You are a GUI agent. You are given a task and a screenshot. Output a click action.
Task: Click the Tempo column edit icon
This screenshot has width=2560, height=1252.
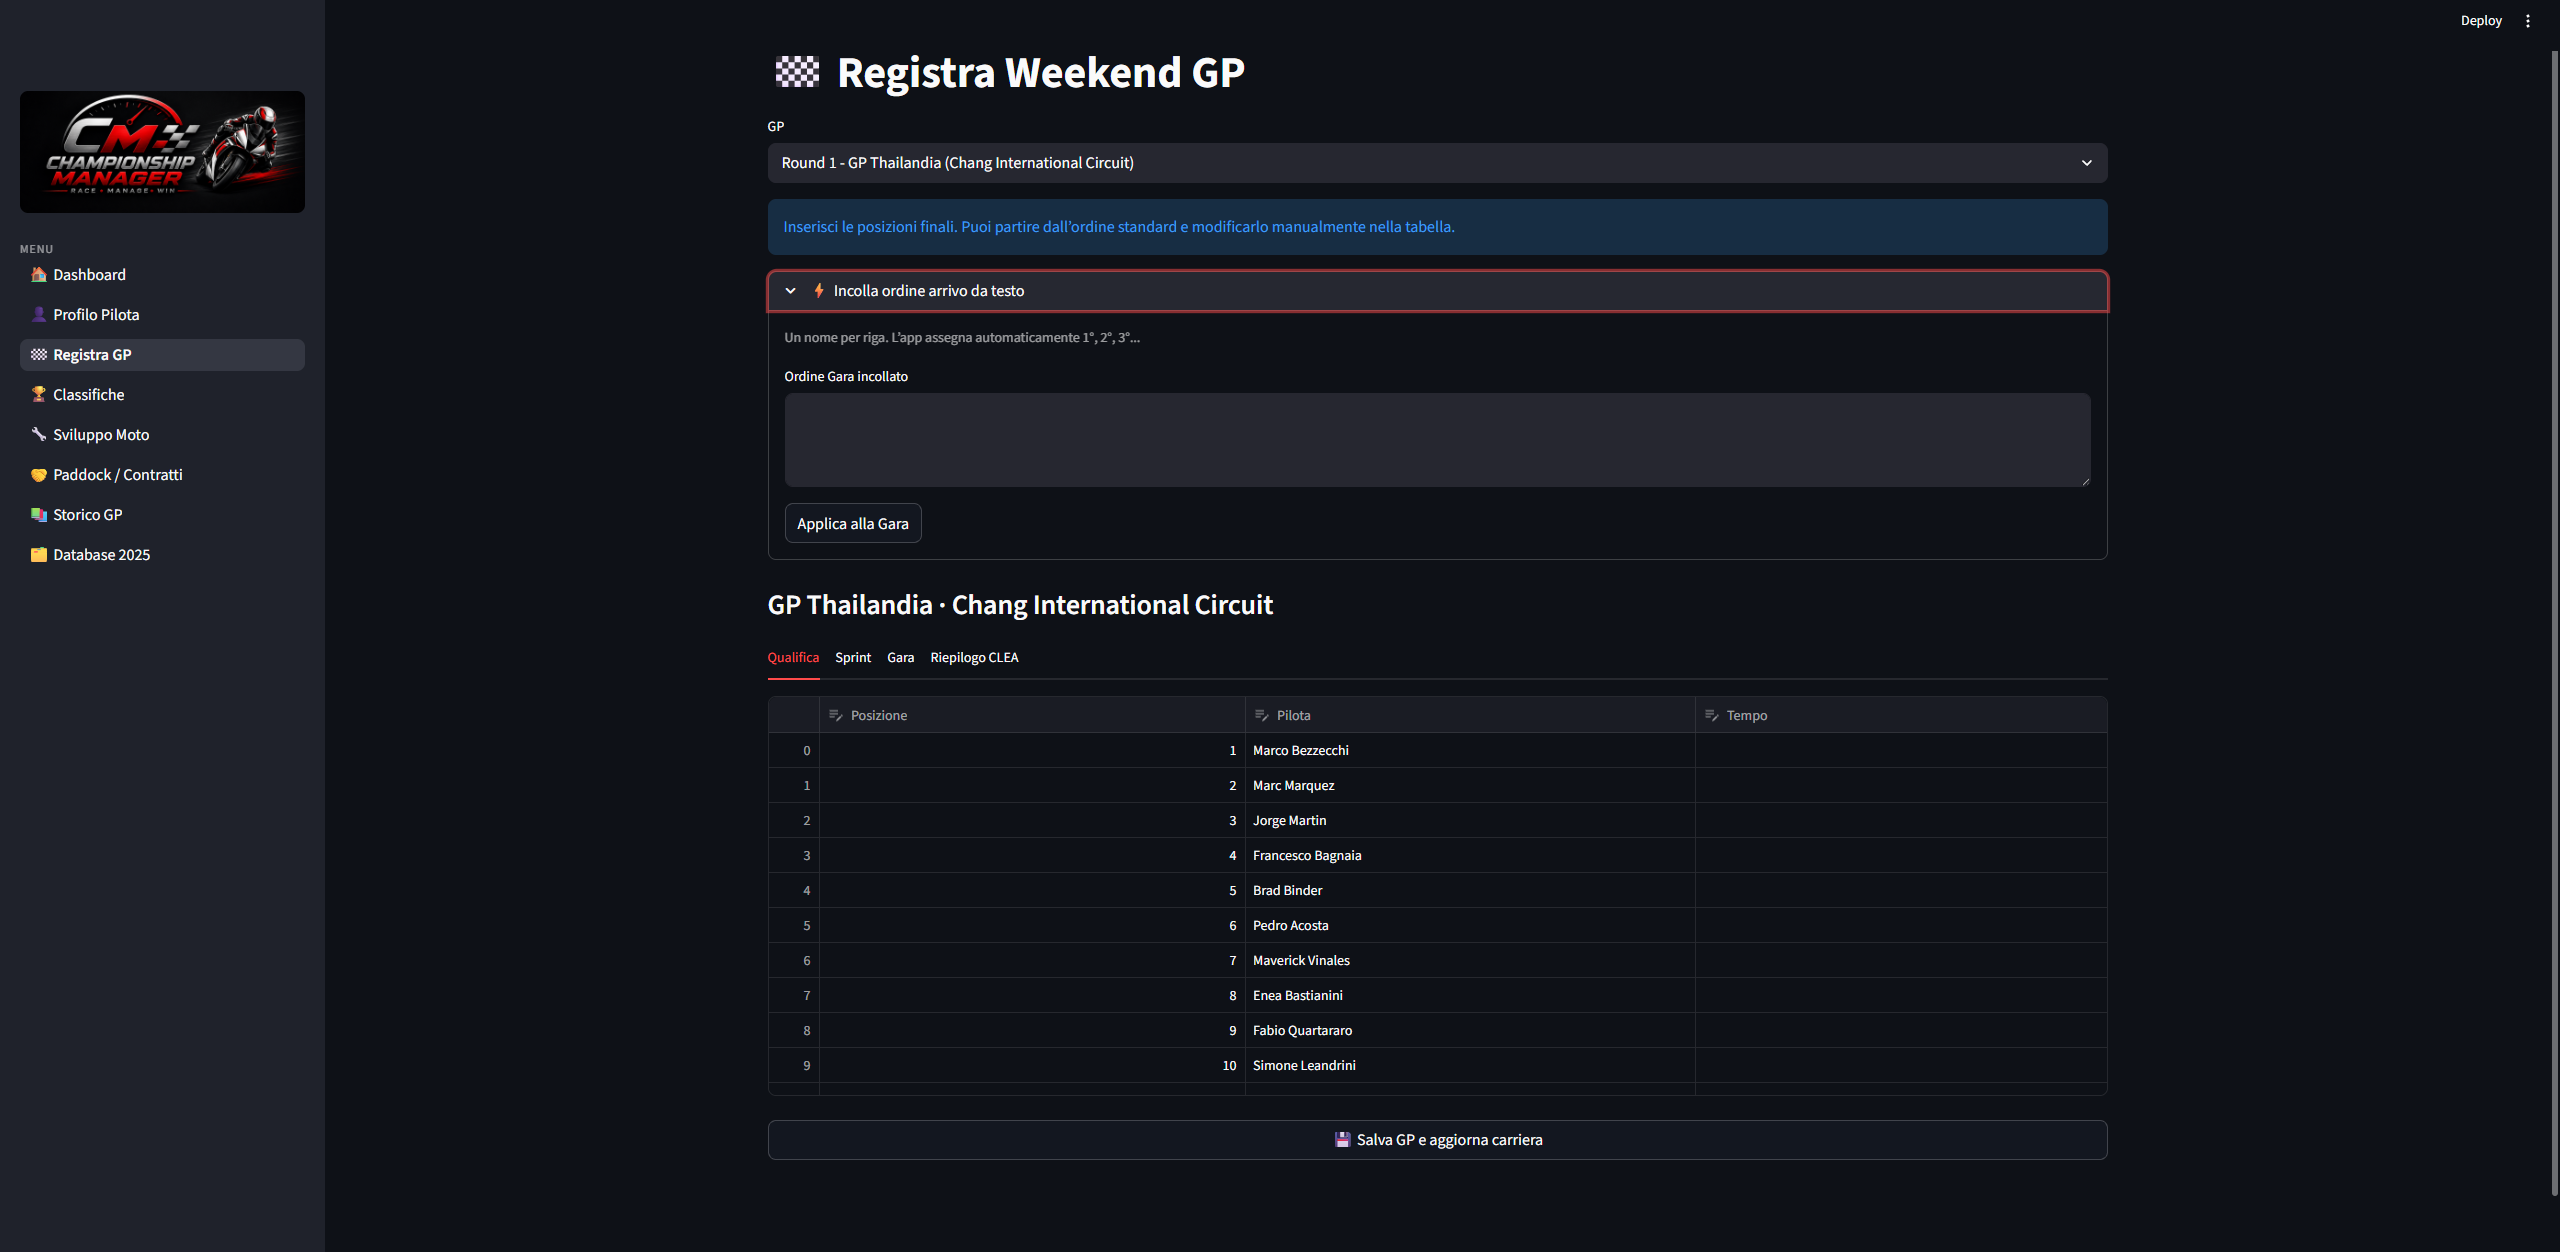point(1712,715)
